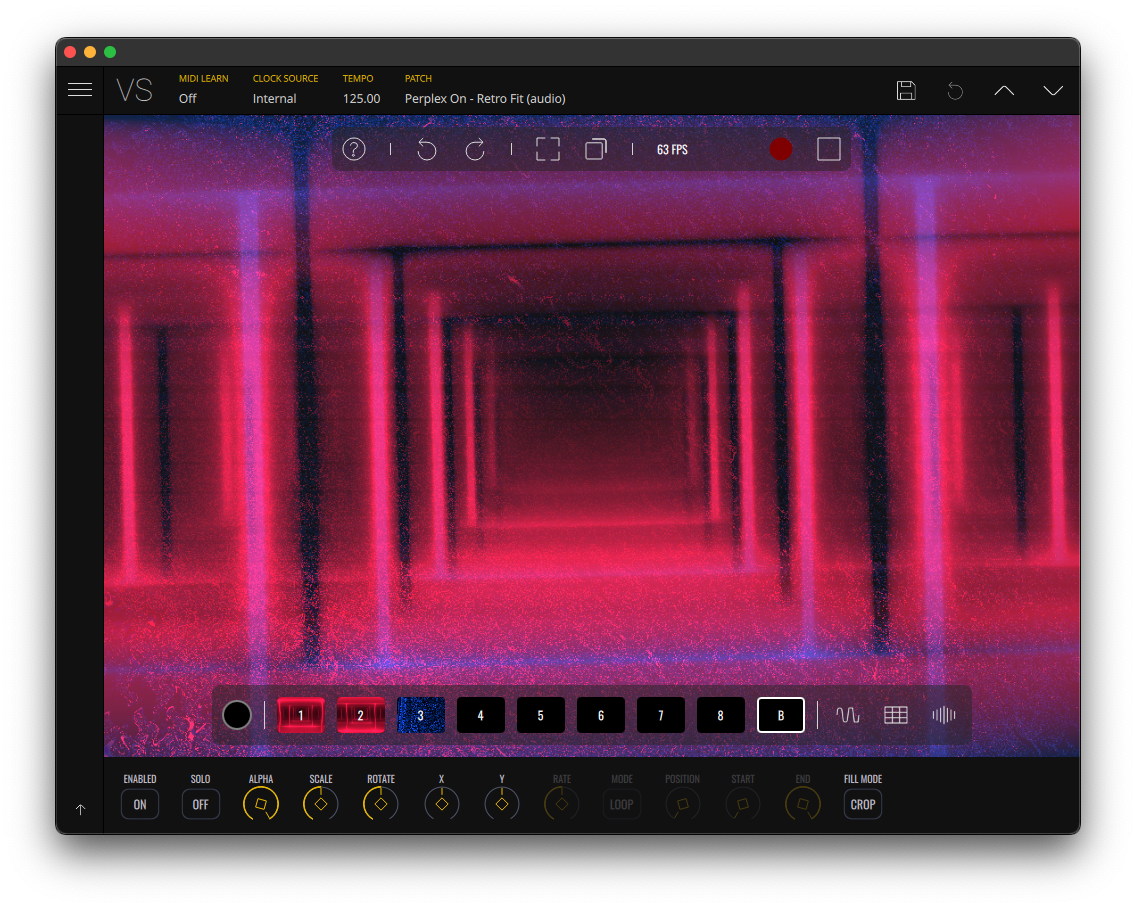Open the help question mark icon
Image resolution: width=1136 pixels, height=908 pixels.
point(354,149)
